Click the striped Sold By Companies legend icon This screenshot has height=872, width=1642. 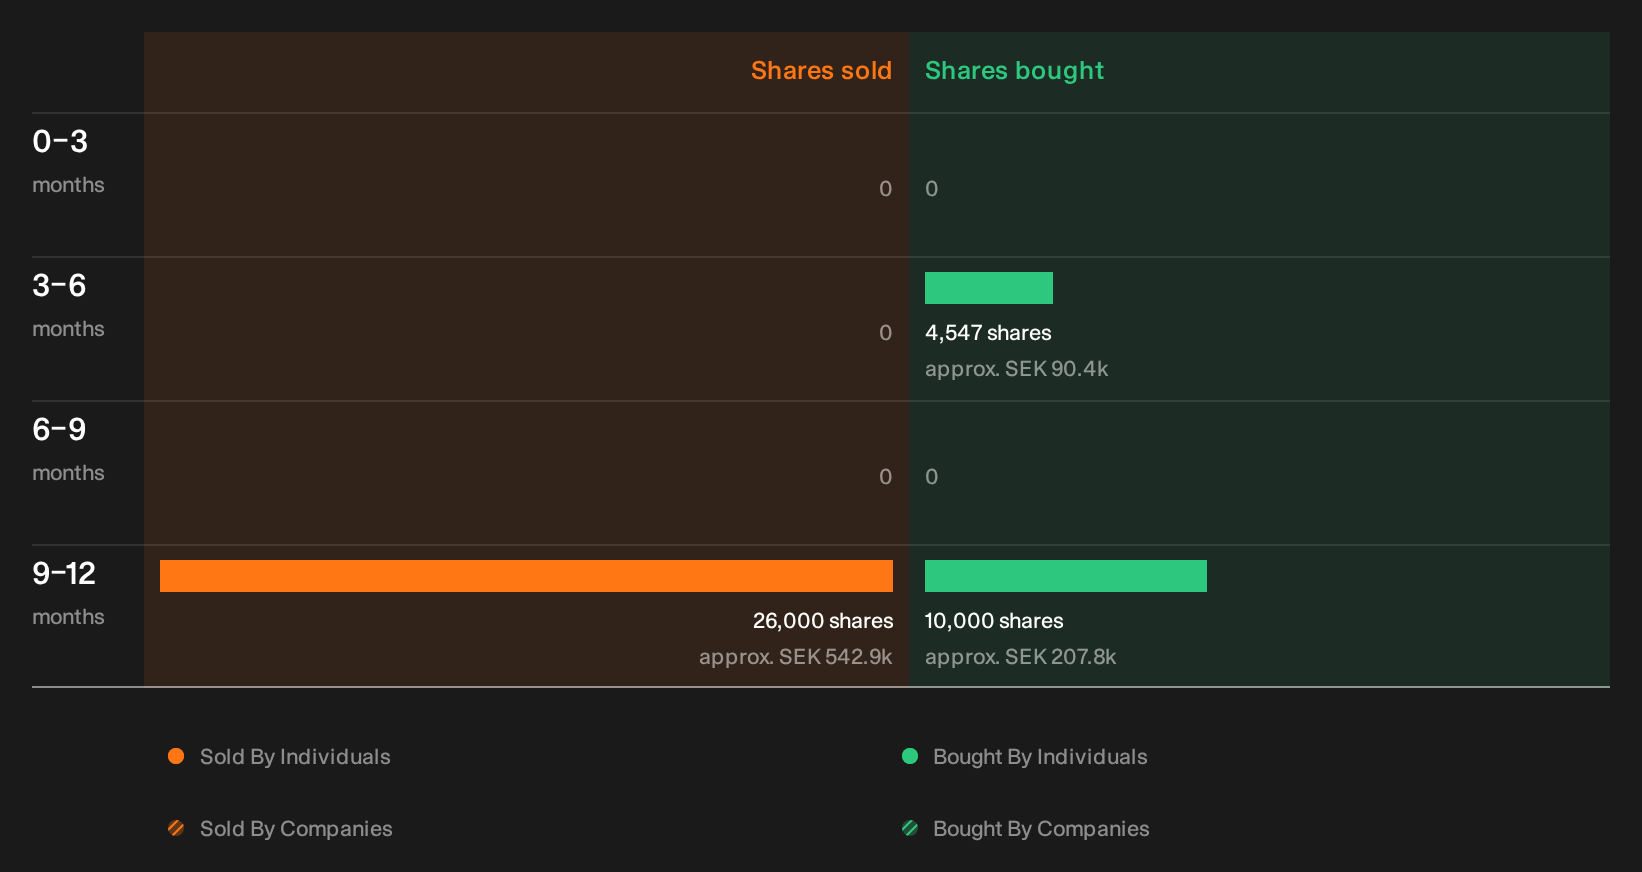point(176,828)
